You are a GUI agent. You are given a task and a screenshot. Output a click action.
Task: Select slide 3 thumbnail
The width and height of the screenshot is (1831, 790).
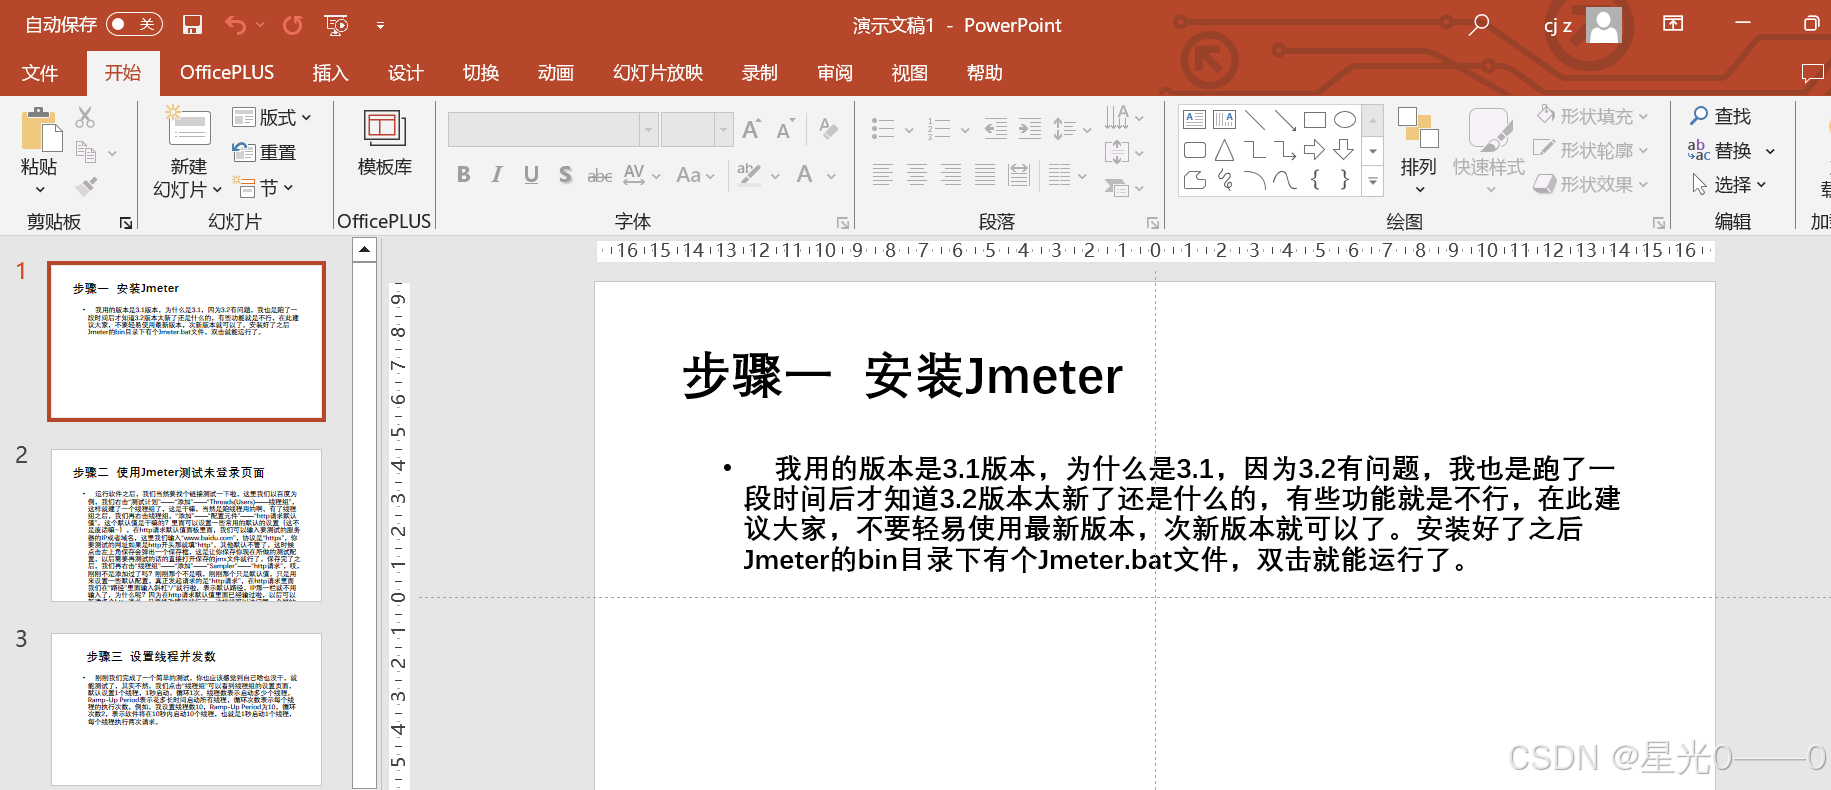pos(187,709)
